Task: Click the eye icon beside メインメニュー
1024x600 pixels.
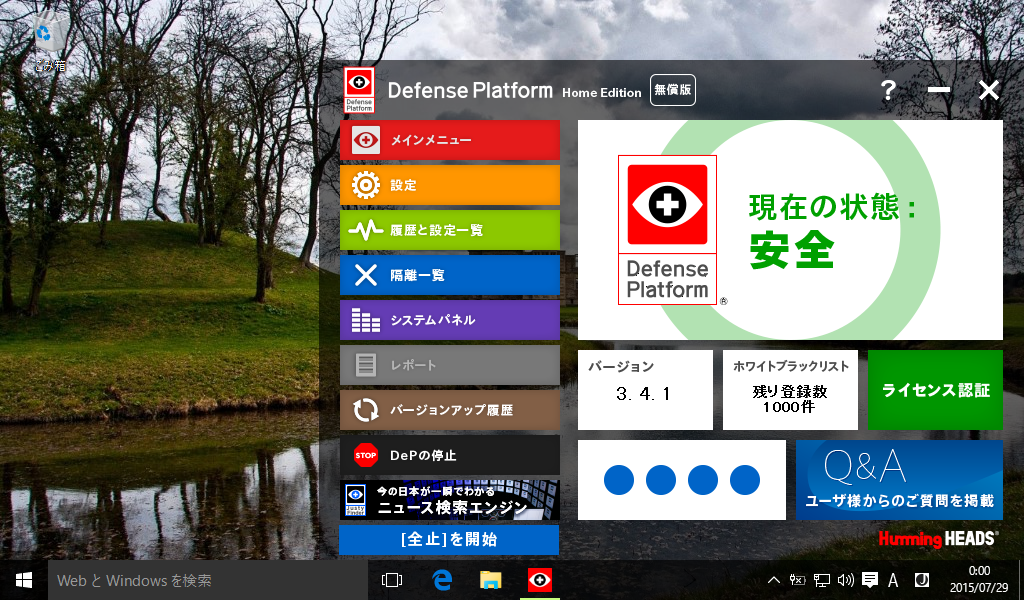Action: (366, 140)
